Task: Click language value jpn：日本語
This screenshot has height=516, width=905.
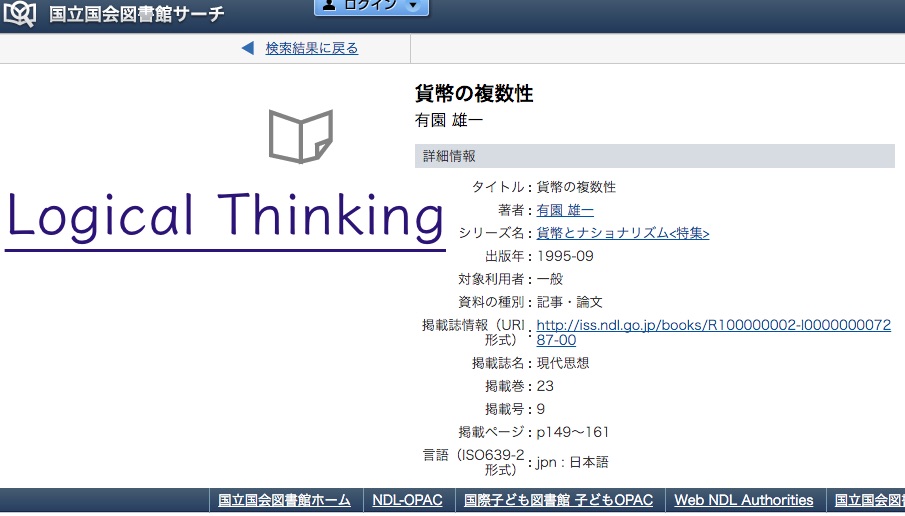Action: point(573,462)
